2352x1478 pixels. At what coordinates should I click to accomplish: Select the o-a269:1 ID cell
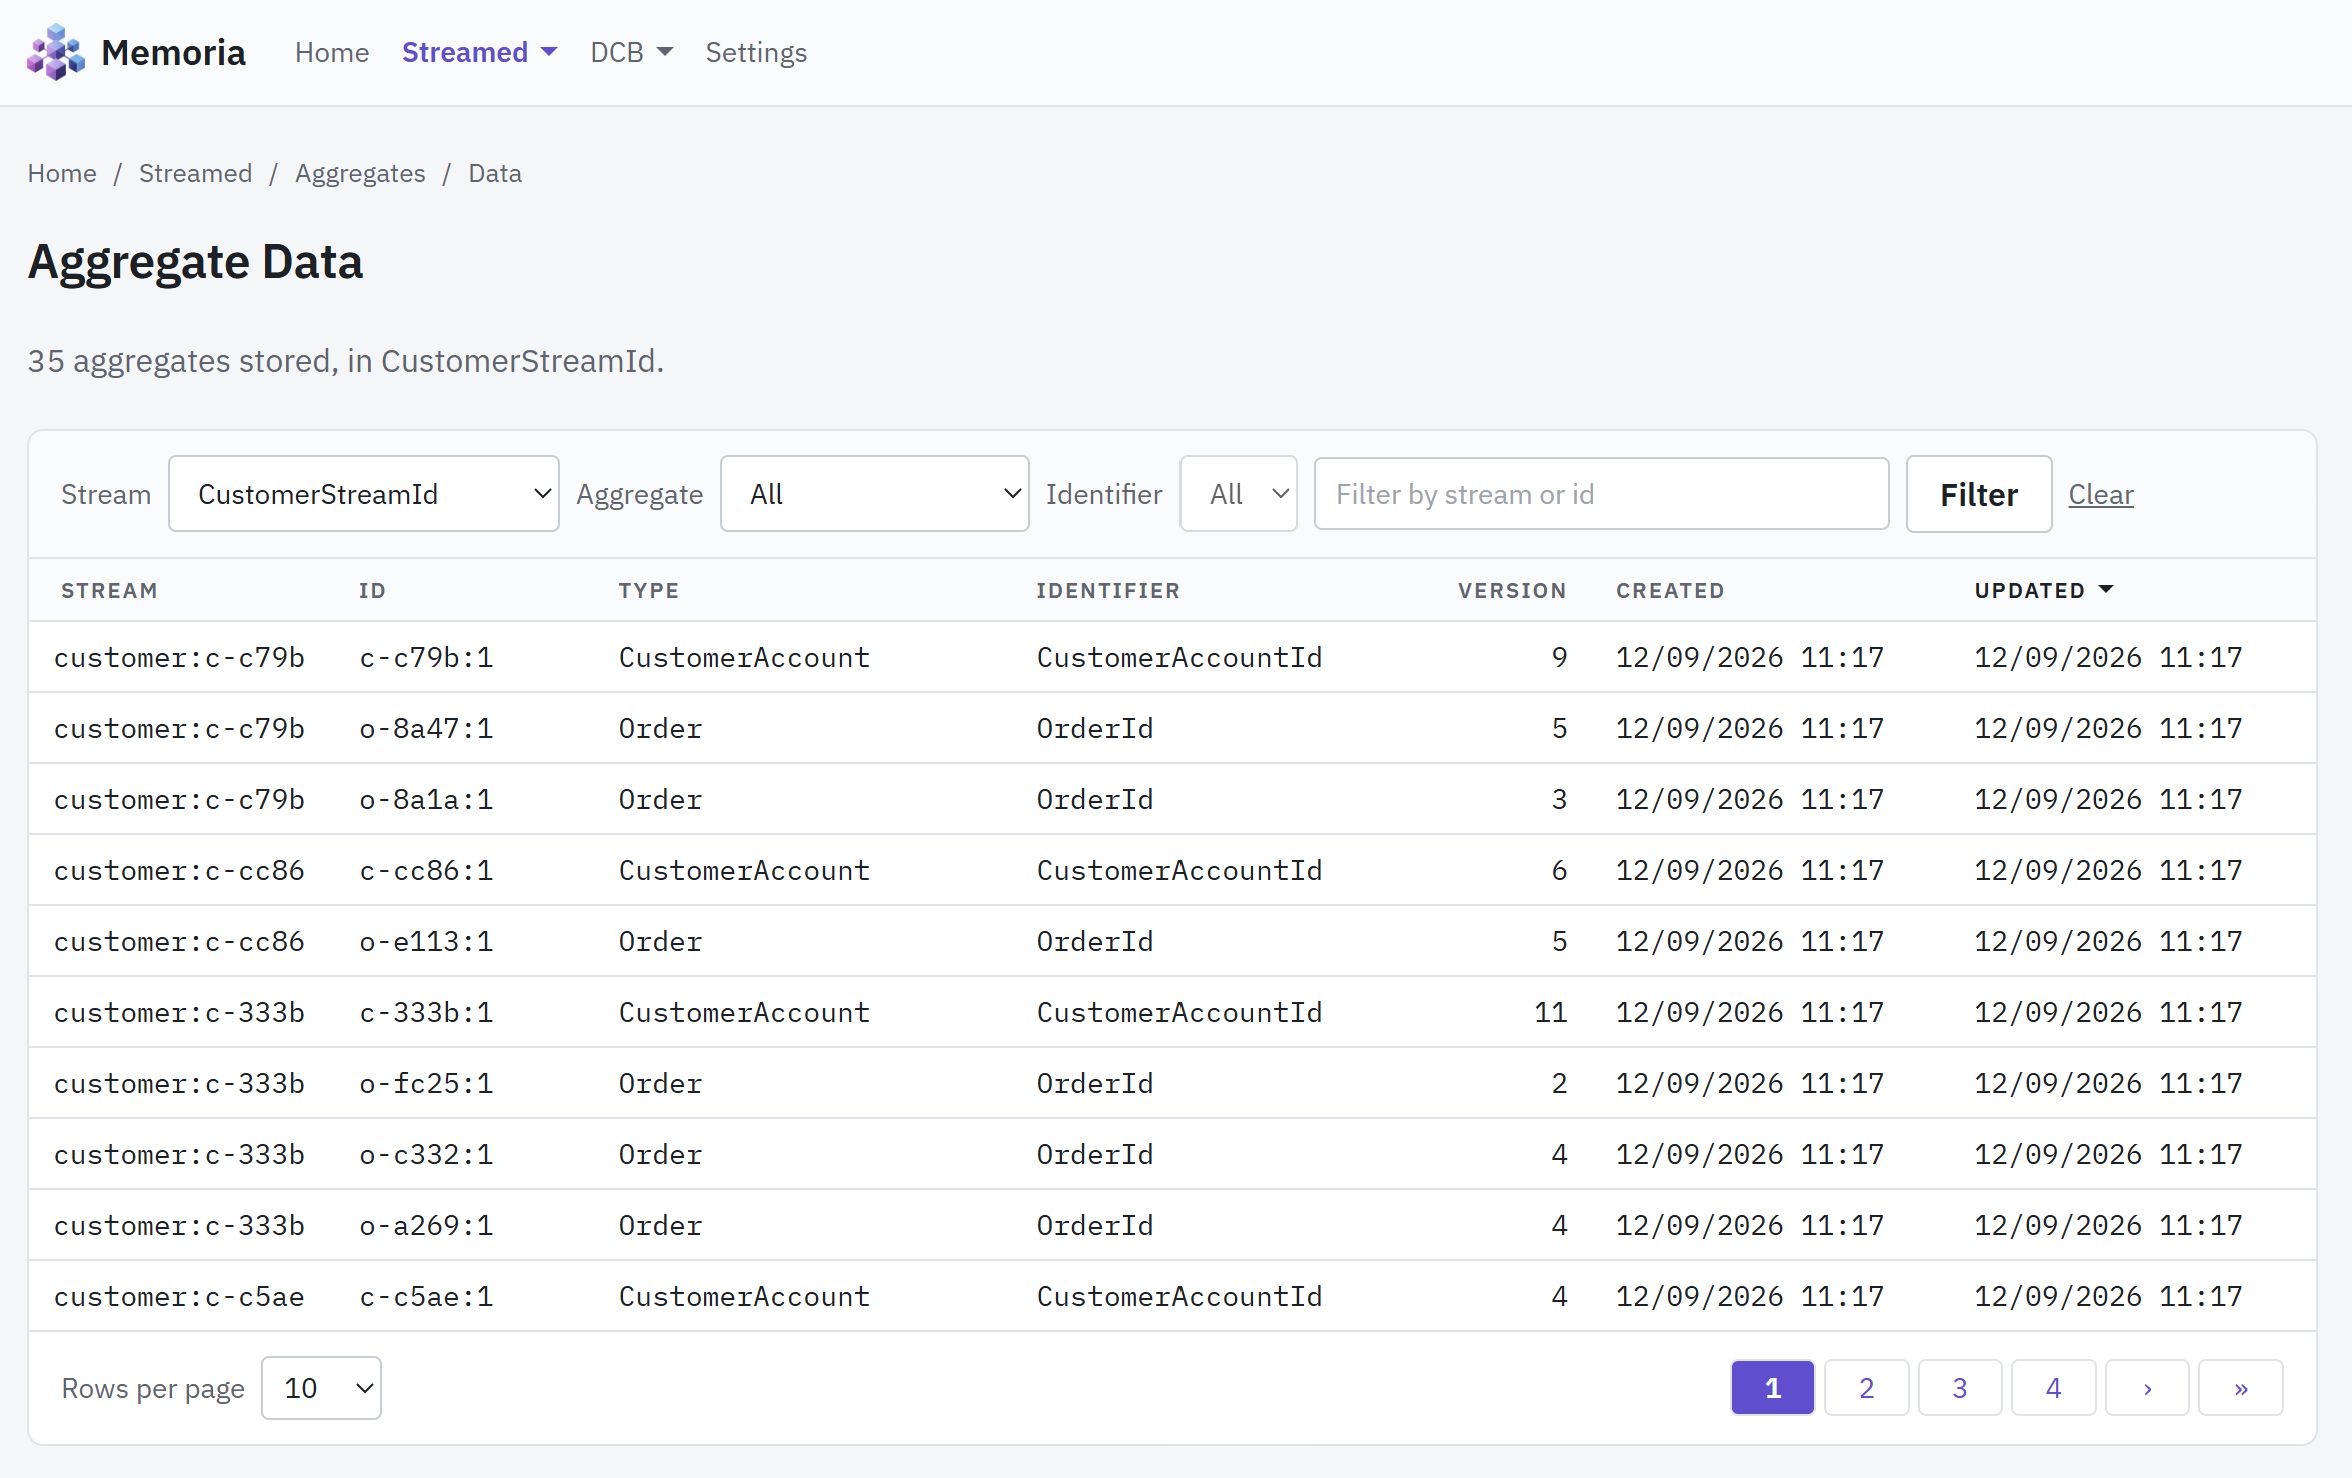(x=426, y=1225)
